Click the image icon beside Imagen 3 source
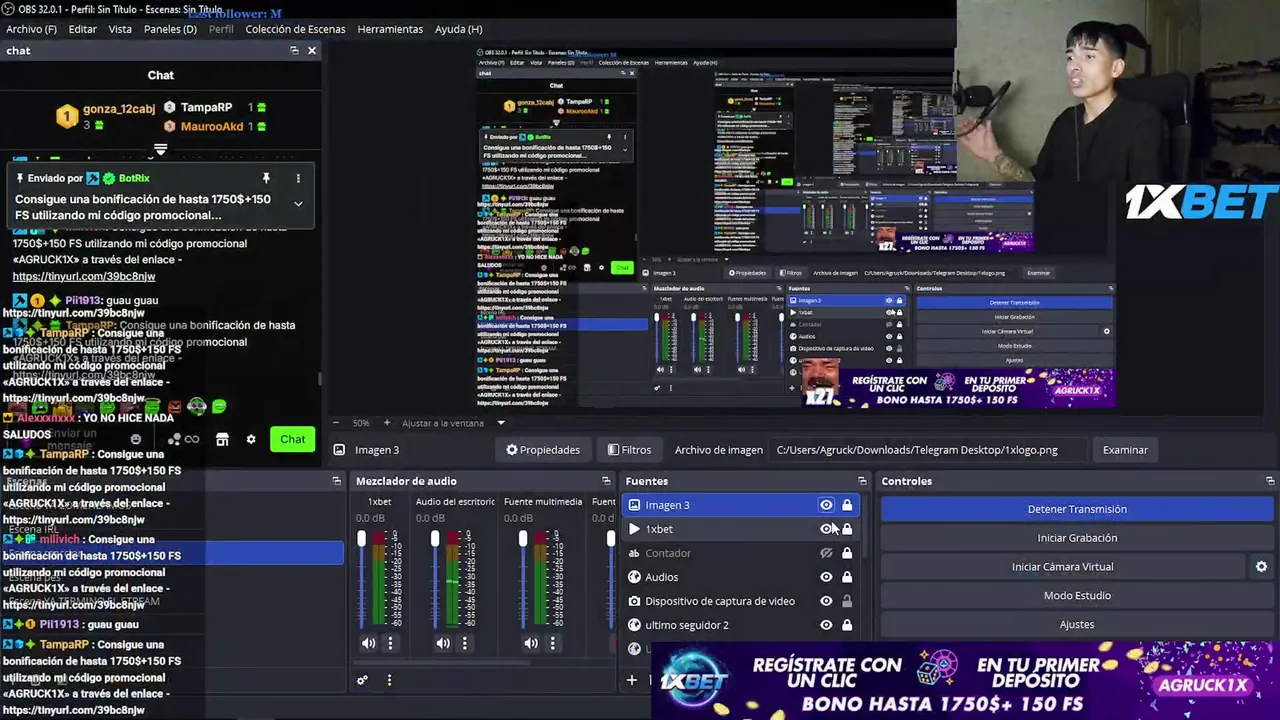 click(634, 505)
